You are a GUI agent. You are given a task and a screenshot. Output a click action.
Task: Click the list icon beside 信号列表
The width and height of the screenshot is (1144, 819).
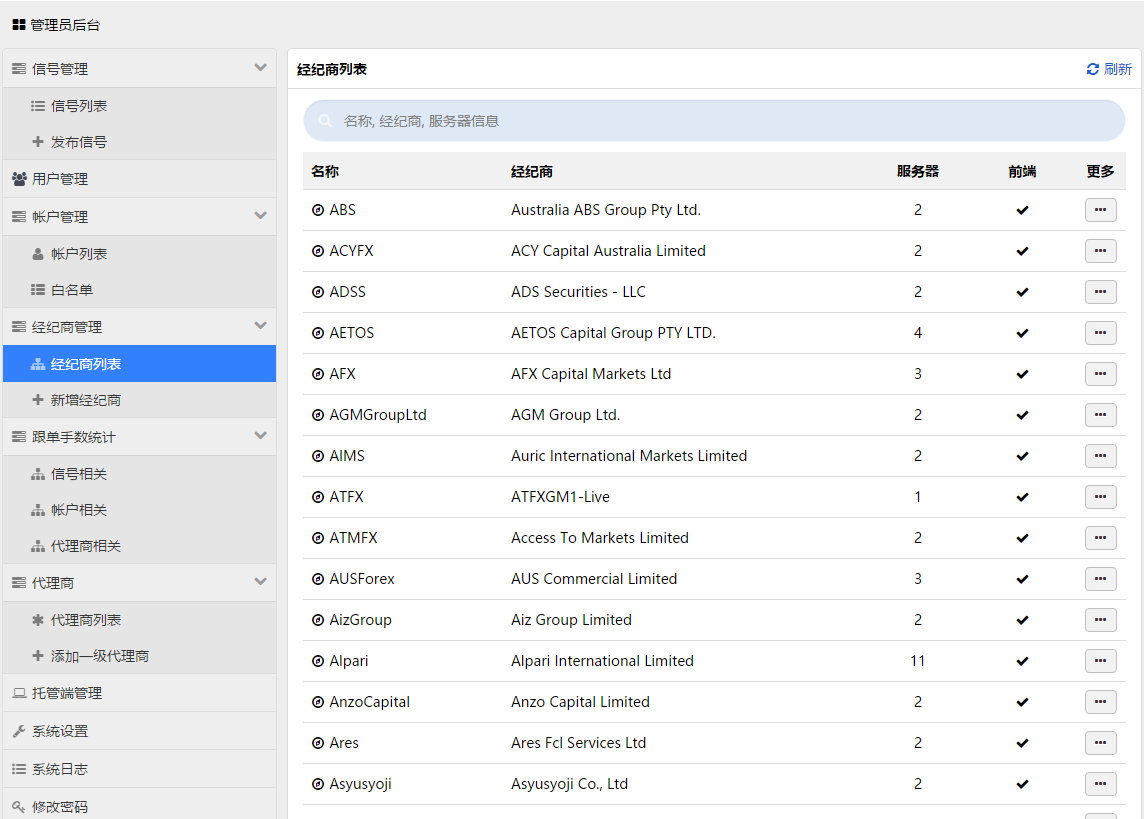(x=38, y=106)
